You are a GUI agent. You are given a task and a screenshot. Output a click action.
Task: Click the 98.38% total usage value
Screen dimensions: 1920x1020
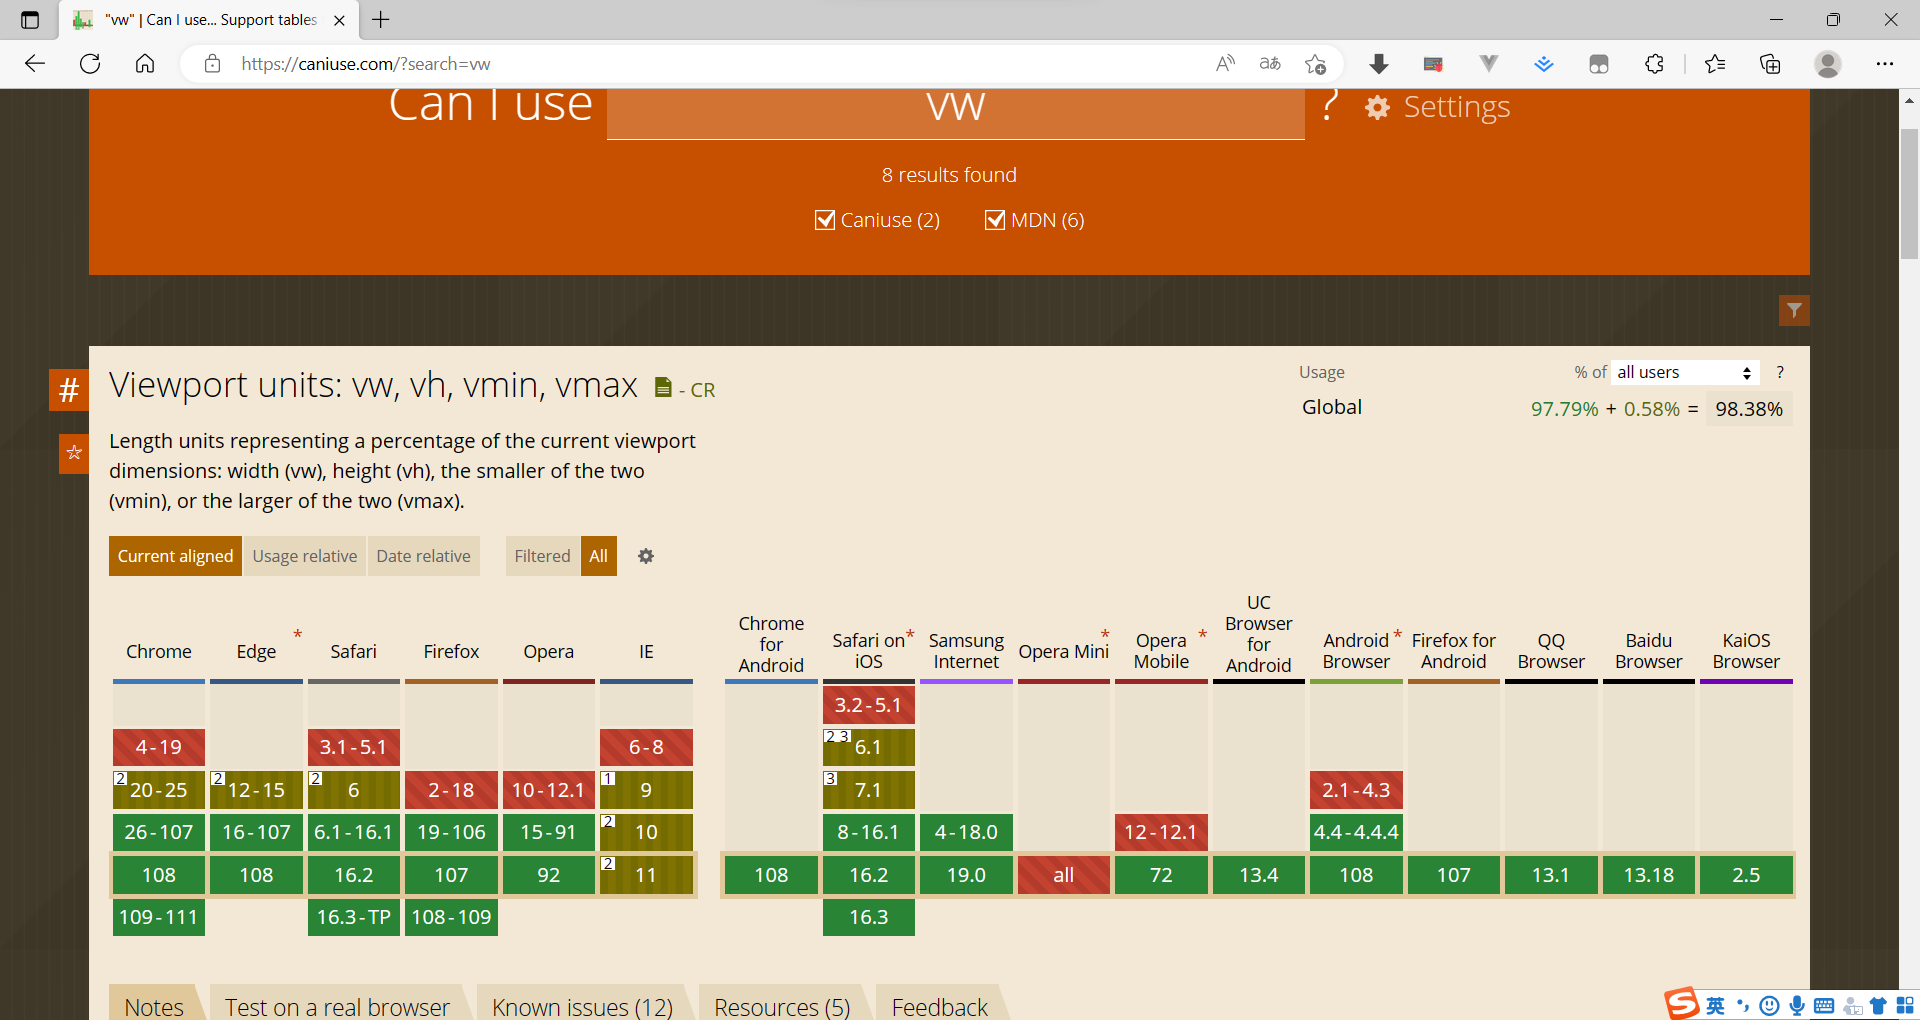(1749, 409)
